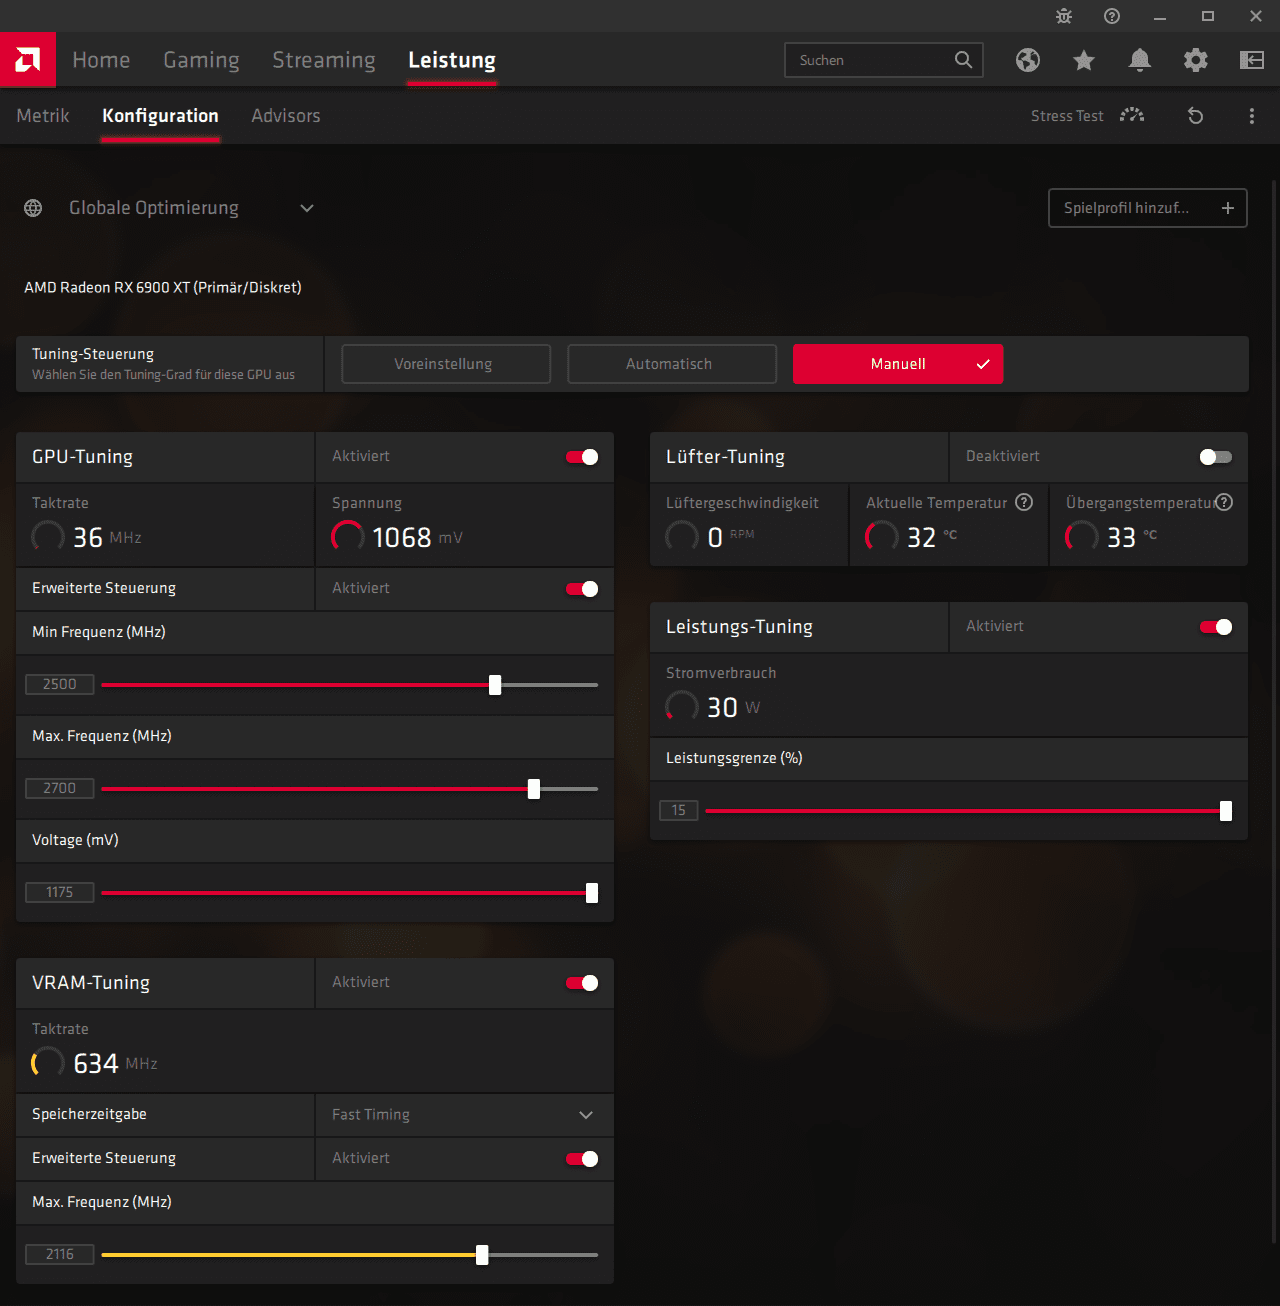Click the help icon next to Übergangstemperatur
The height and width of the screenshot is (1306, 1280).
[x=1224, y=502]
